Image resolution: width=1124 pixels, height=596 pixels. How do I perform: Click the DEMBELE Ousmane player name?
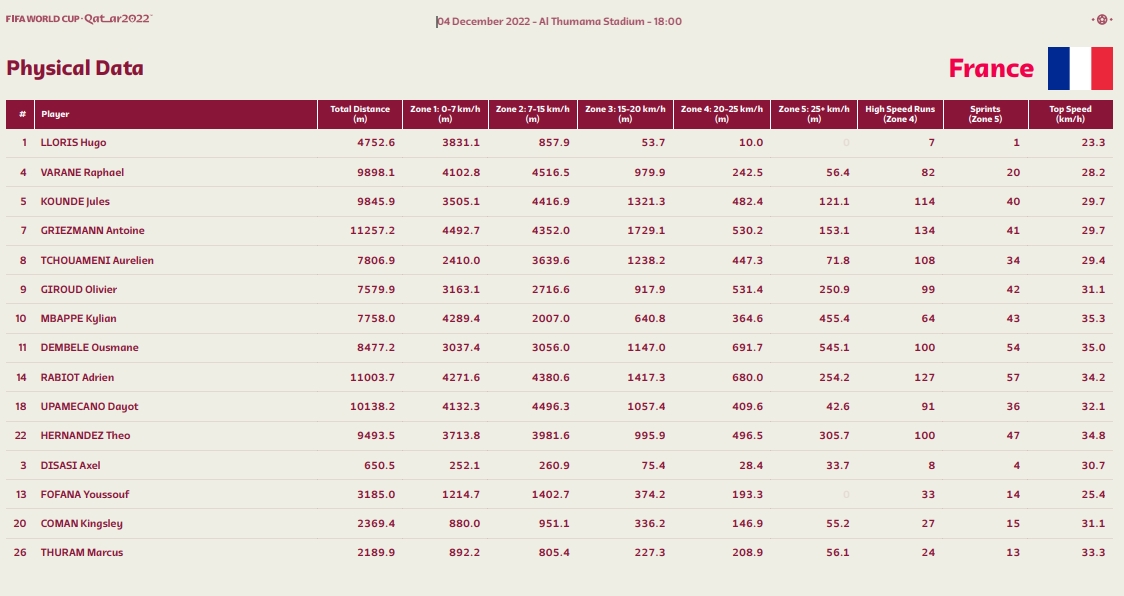(x=90, y=347)
